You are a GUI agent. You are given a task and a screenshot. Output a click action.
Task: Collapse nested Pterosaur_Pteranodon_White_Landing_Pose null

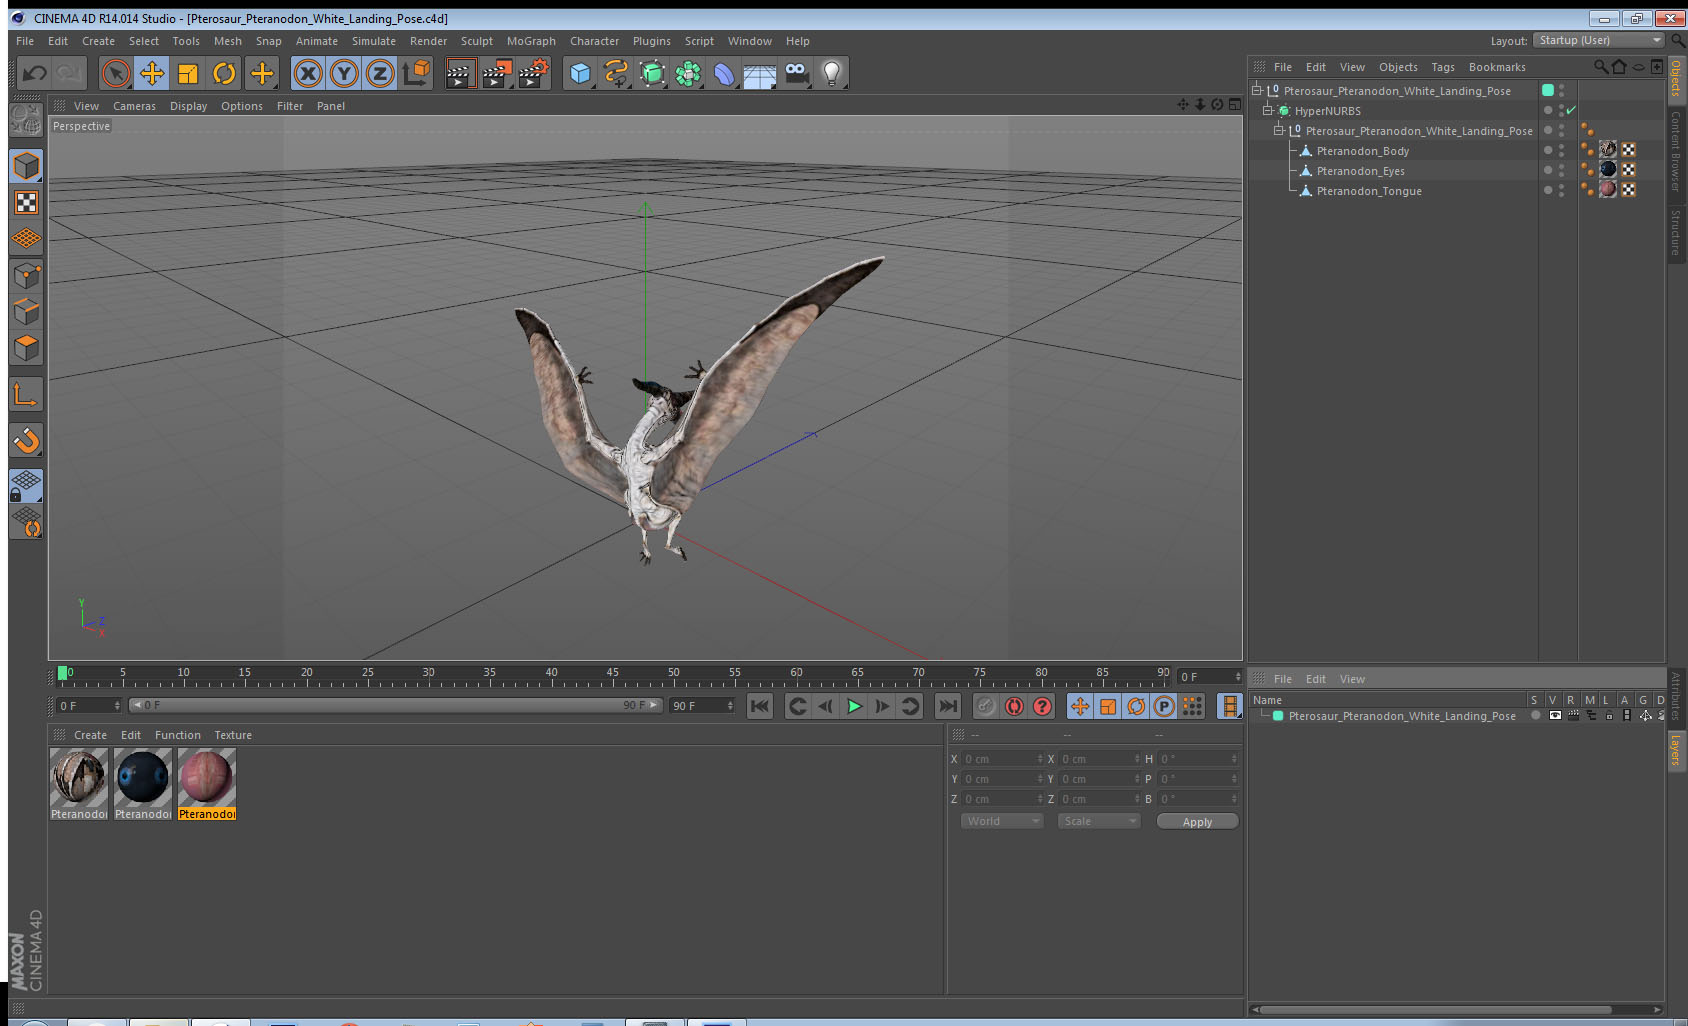pyautogui.click(x=1278, y=130)
